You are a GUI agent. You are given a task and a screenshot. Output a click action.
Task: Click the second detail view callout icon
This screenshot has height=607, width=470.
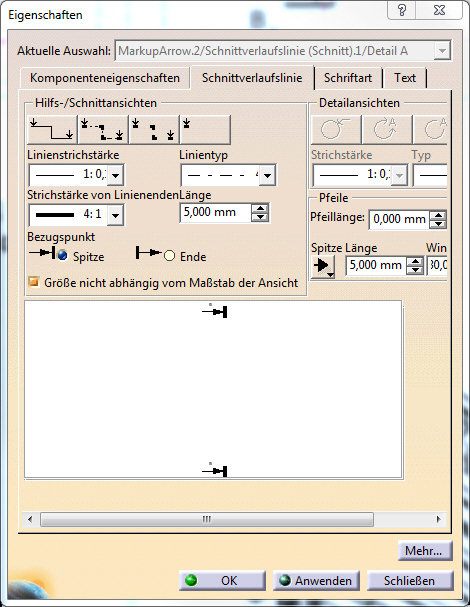coord(387,130)
